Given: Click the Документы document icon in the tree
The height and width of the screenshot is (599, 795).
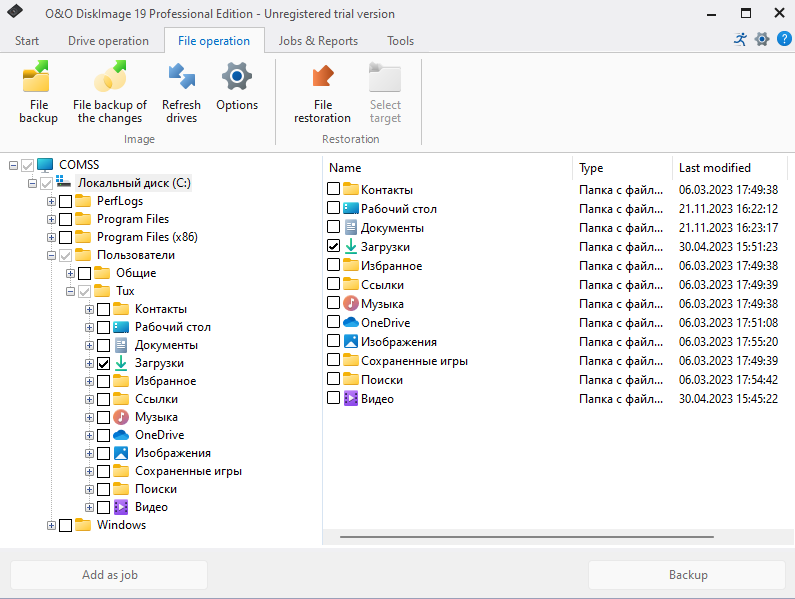Looking at the screenshot, I should (121, 345).
